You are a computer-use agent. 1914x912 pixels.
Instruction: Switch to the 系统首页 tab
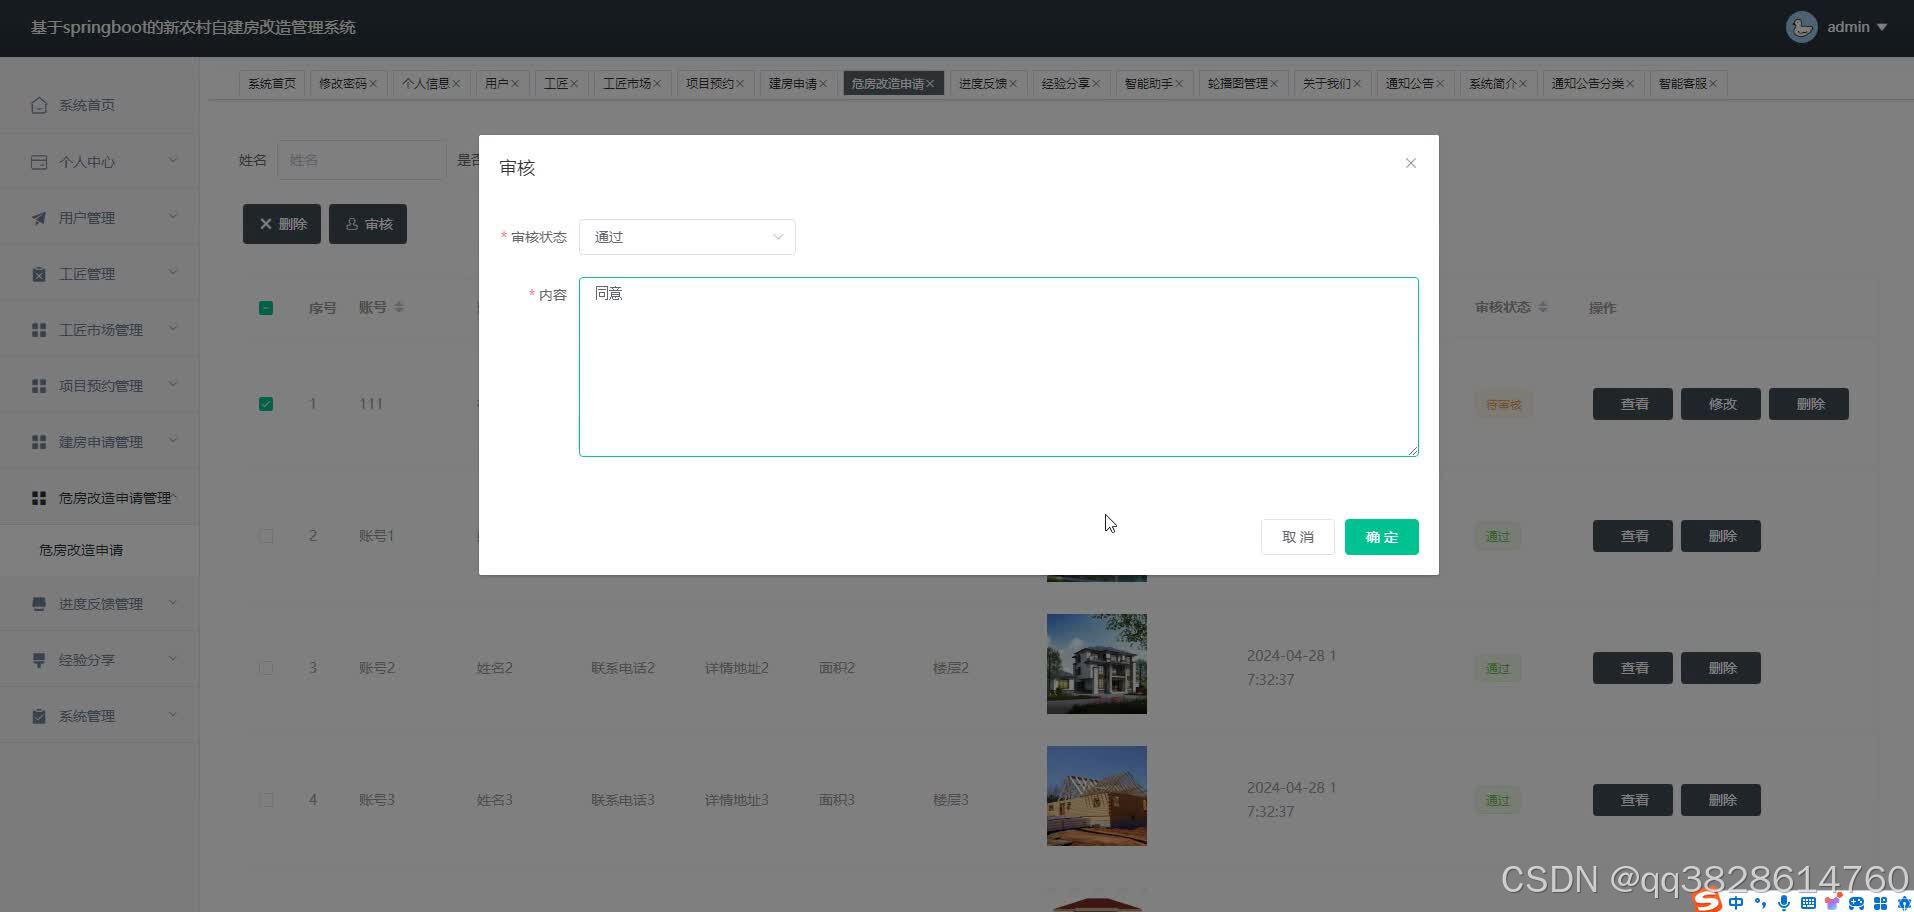[x=272, y=84]
